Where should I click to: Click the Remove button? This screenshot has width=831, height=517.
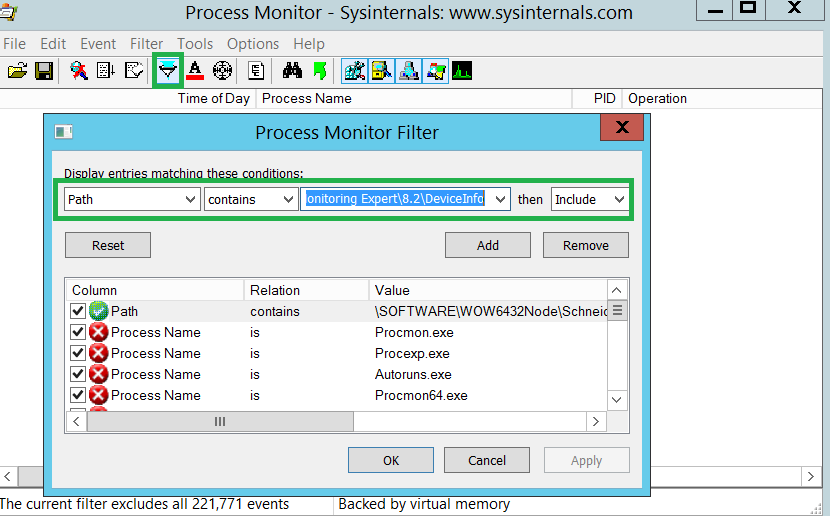pyautogui.click(x=586, y=245)
